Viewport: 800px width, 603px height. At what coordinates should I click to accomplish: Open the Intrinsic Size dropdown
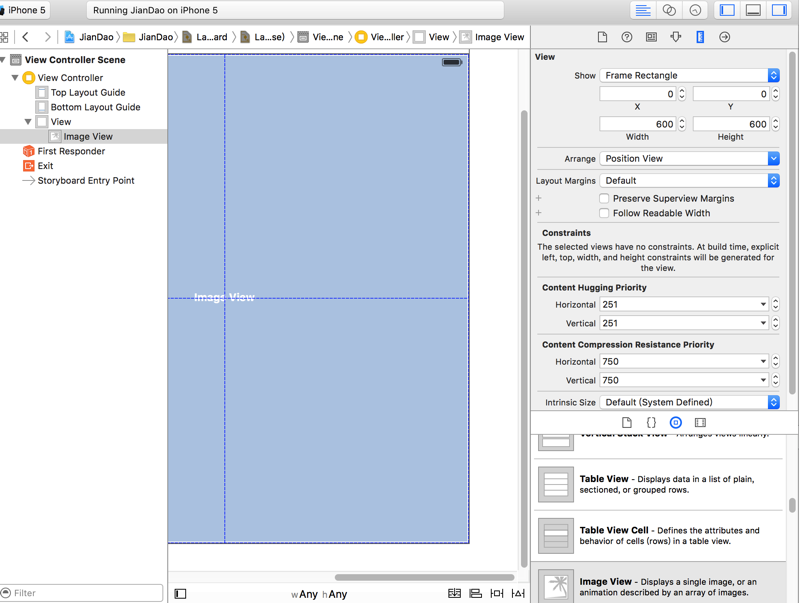pyautogui.click(x=689, y=403)
